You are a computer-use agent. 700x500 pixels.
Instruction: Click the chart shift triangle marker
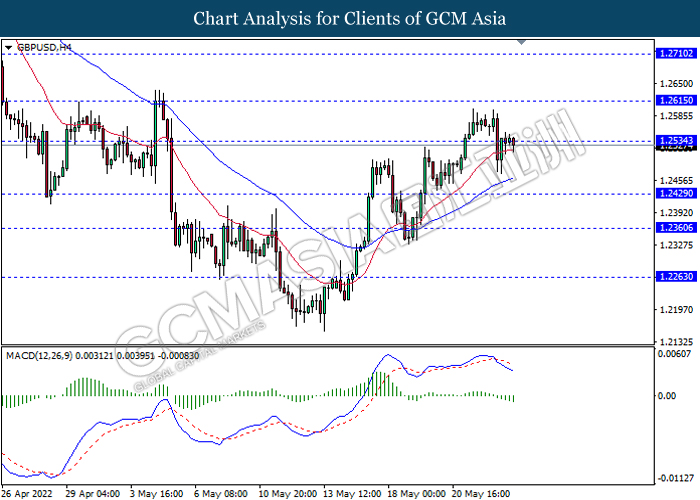521,42
